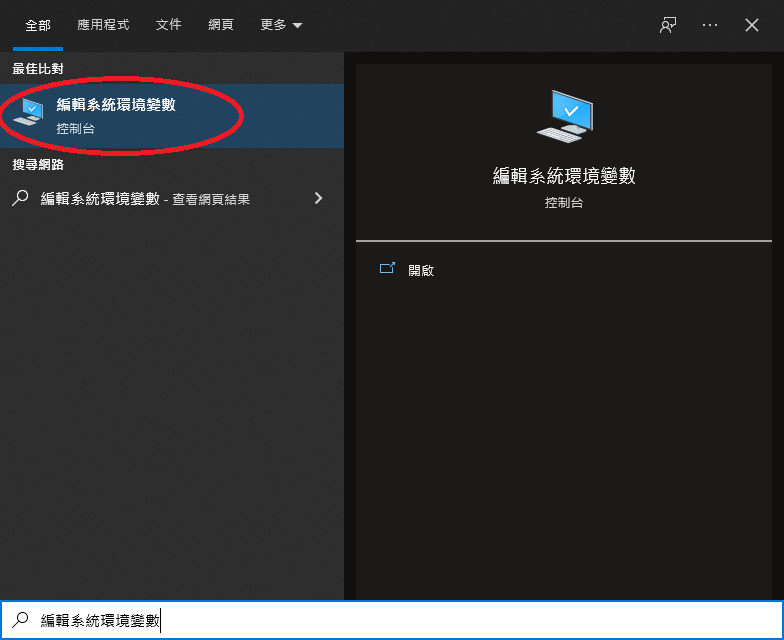Open the 編輯系統環境變數 best match result
This screenshot has height=640, width=784.
click(x=172, y=116)
